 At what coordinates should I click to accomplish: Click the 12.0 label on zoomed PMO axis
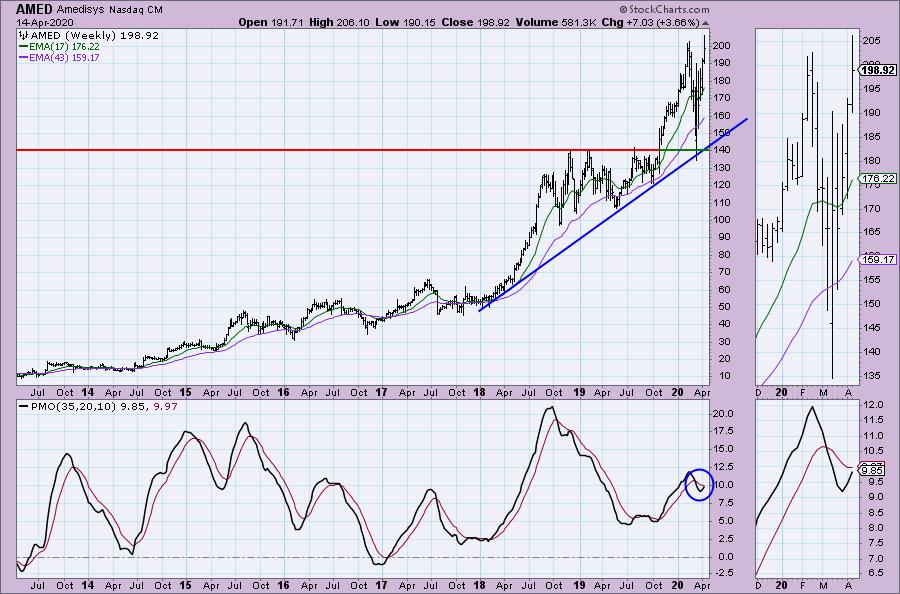click(x=872, y=405)
